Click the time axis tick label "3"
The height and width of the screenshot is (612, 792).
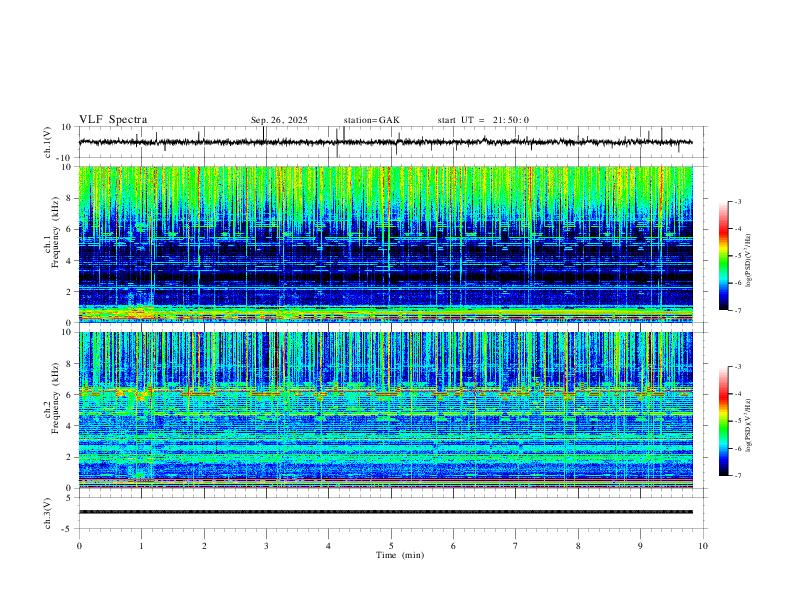point(266,546)
